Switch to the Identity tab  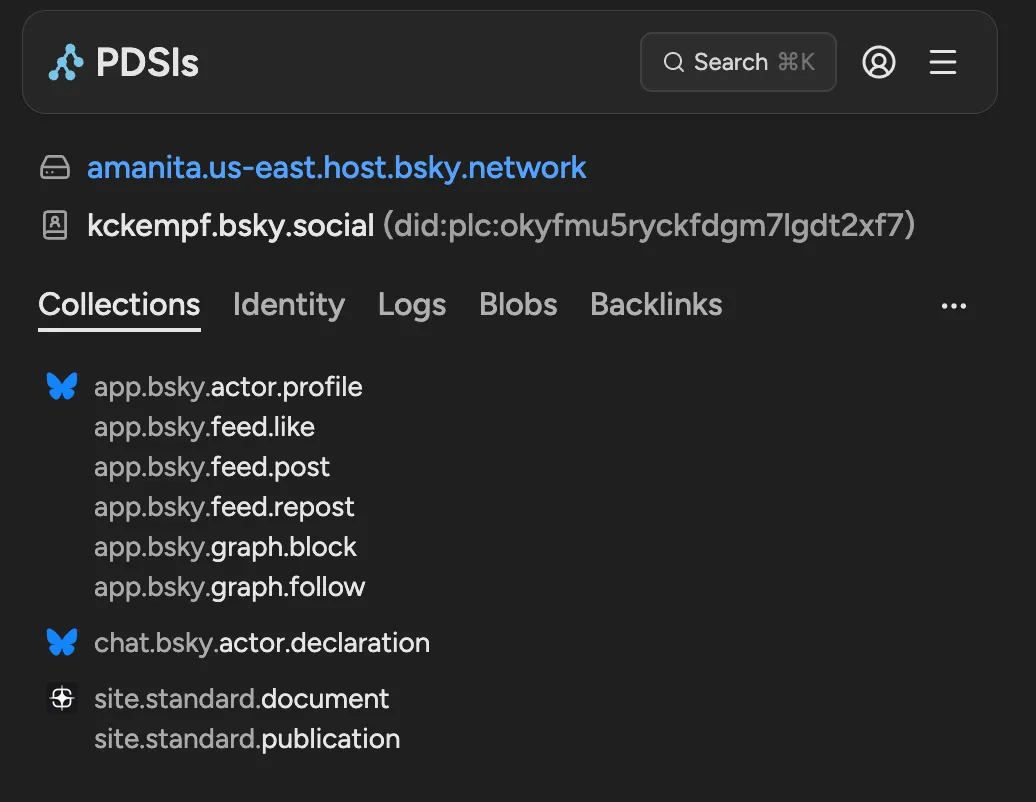pyautogui.click(x=289, y=305)
